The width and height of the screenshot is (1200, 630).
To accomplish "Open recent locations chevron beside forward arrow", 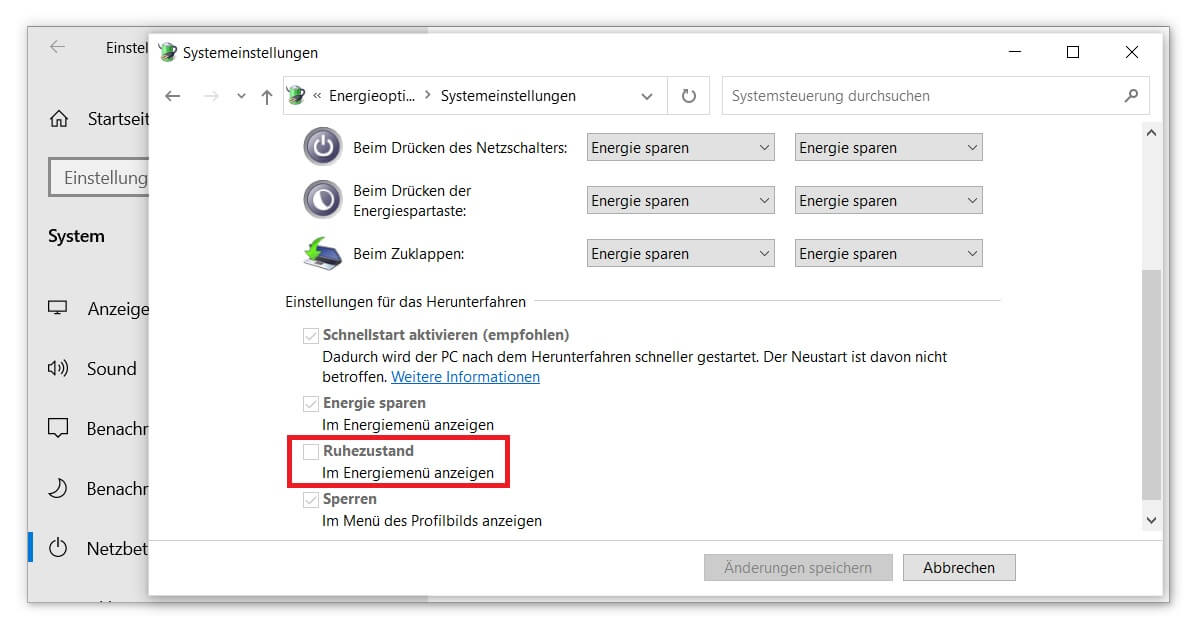I will (x=241, y=96).
